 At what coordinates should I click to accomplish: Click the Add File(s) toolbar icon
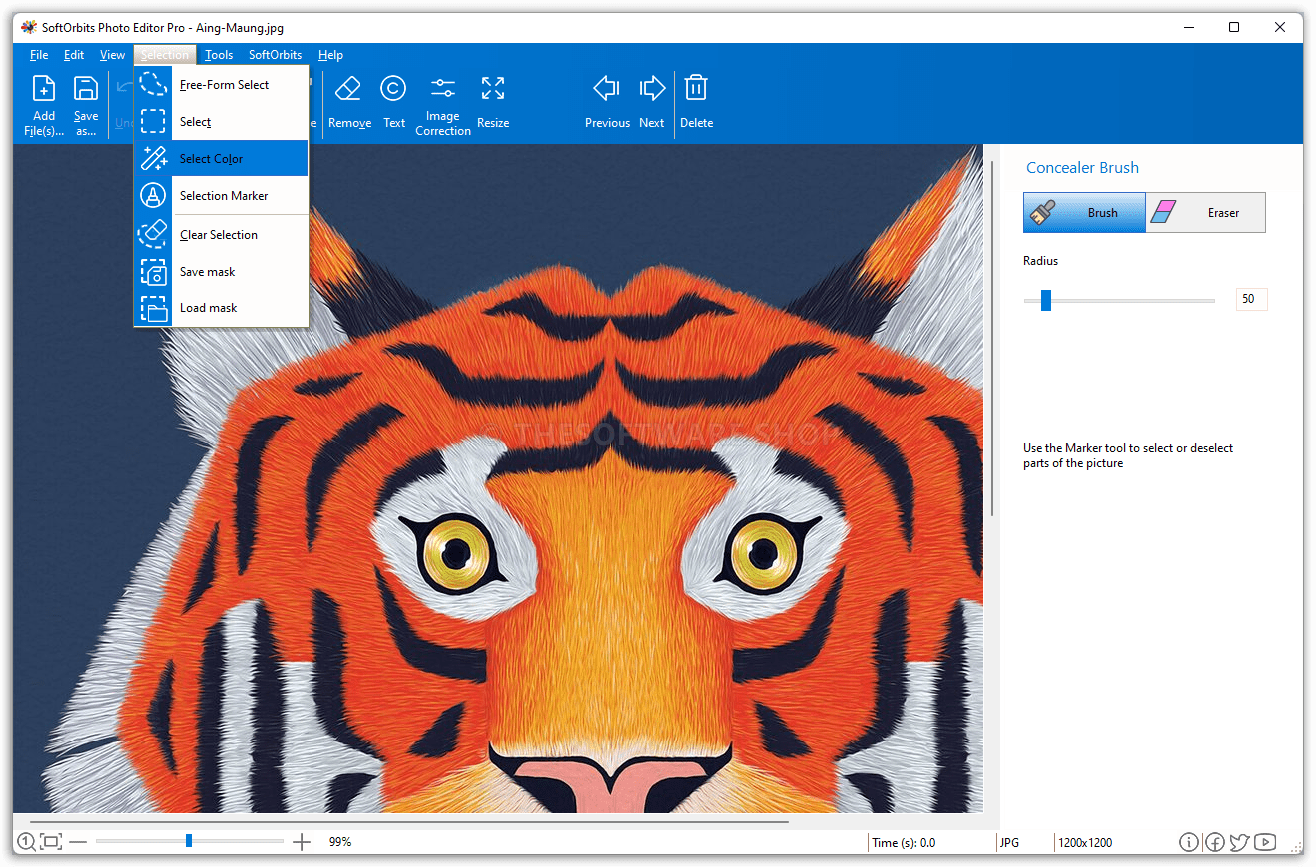tap(44, 88)
